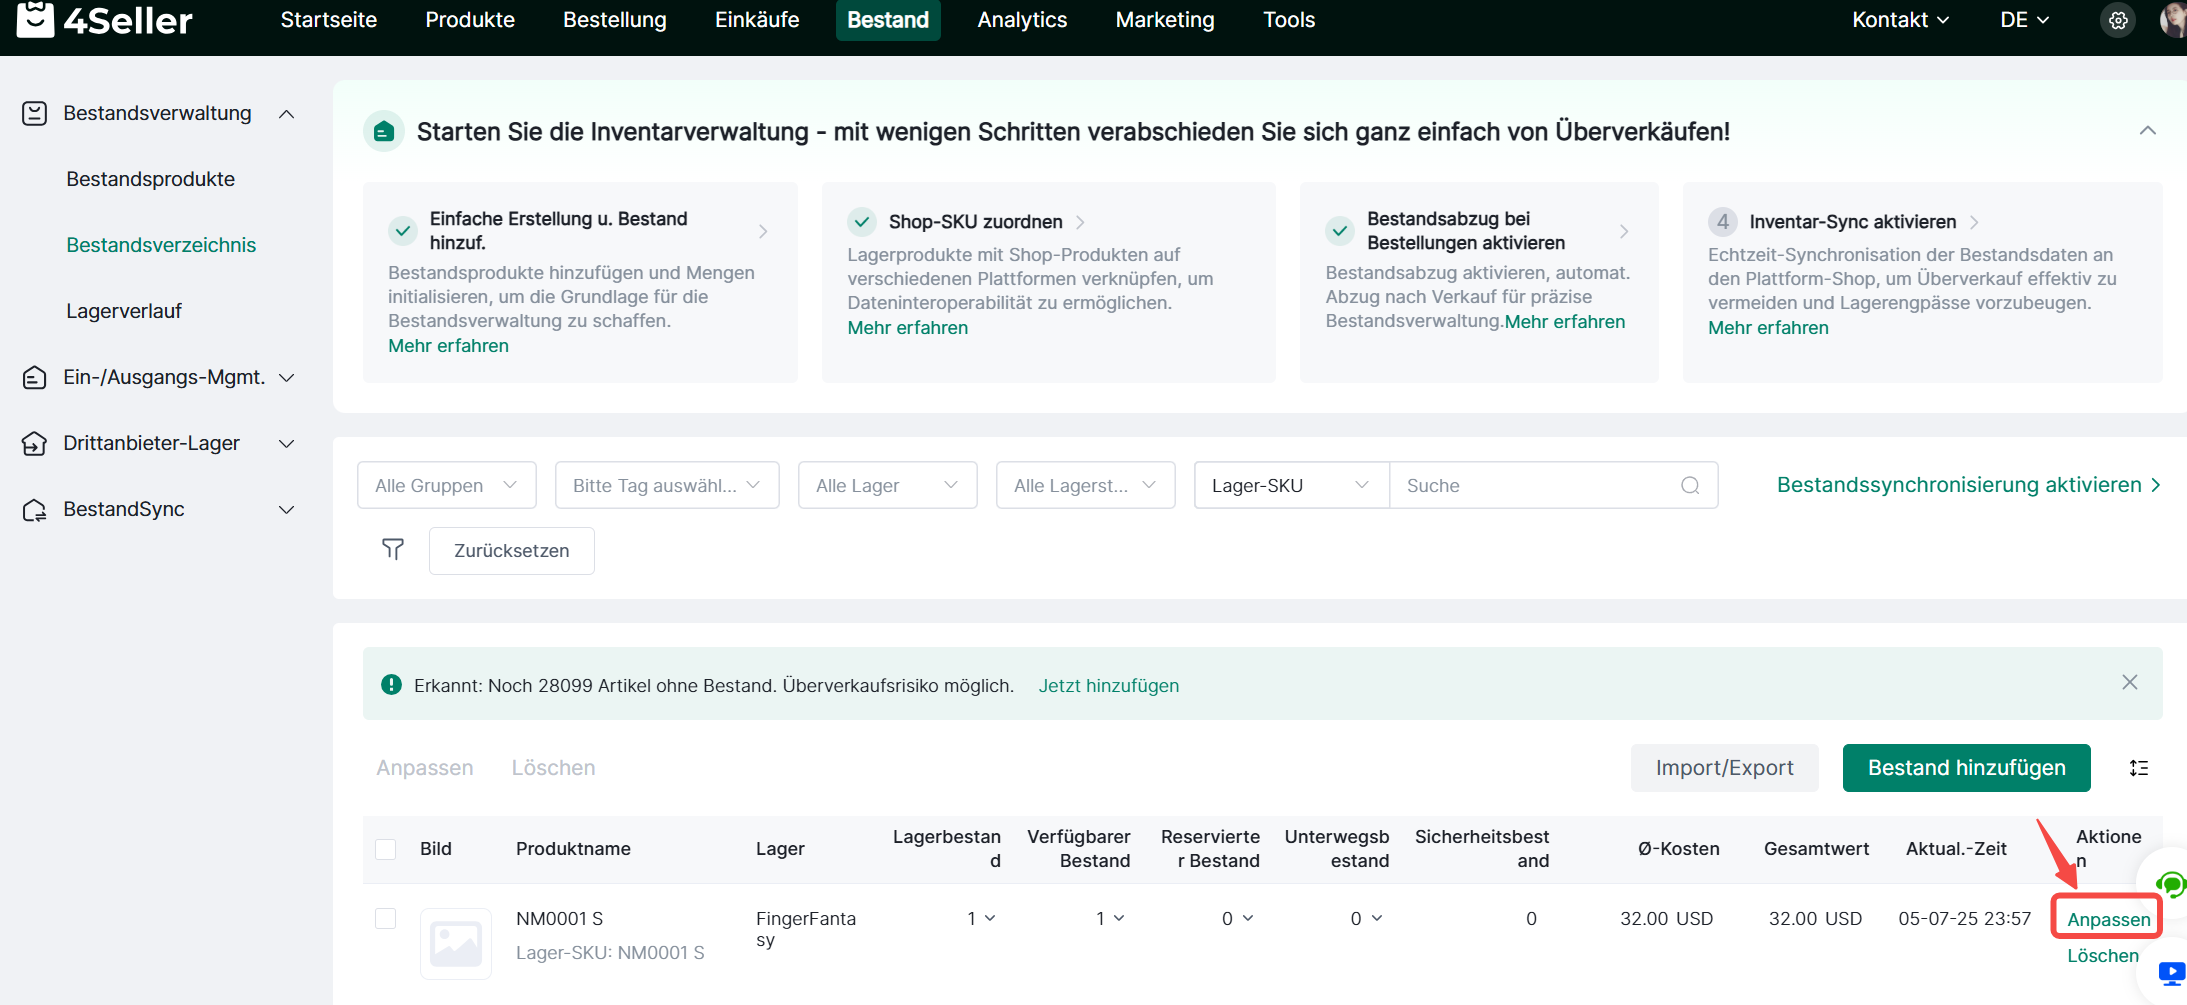Go to the Lagerverlauf sidebar item
Viewport: 2187px width, 1005px height.
coord(124,311)
